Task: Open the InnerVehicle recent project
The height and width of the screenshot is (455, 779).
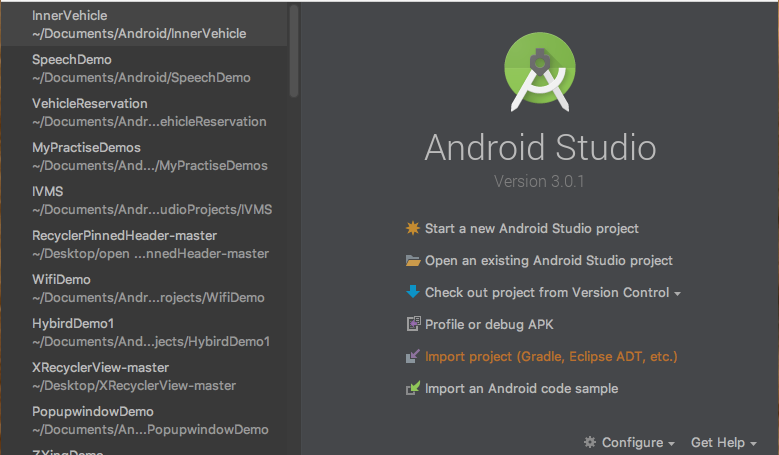Action: (144, 24)
